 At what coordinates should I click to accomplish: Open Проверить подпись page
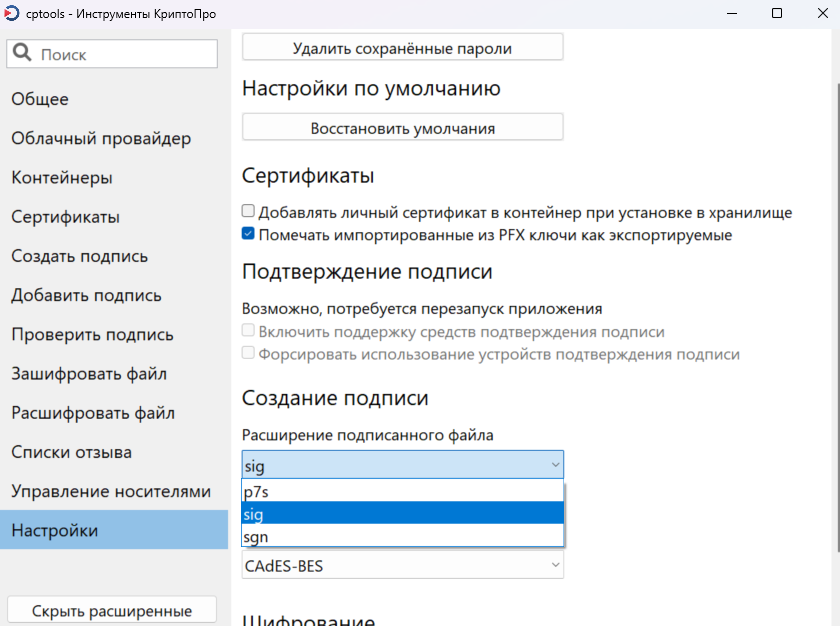coord(114,335)
